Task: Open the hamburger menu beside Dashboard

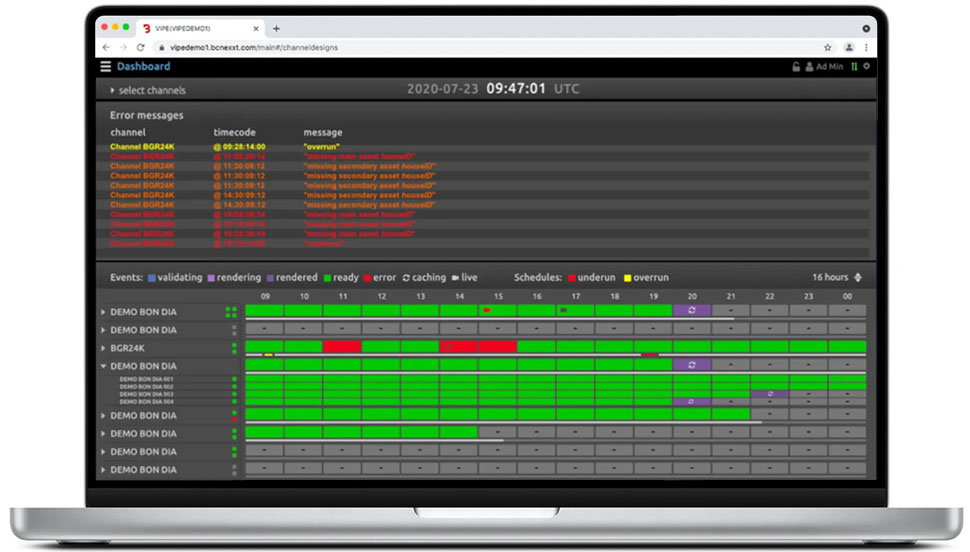Action: pyautogui.click(x=106, y=66)
